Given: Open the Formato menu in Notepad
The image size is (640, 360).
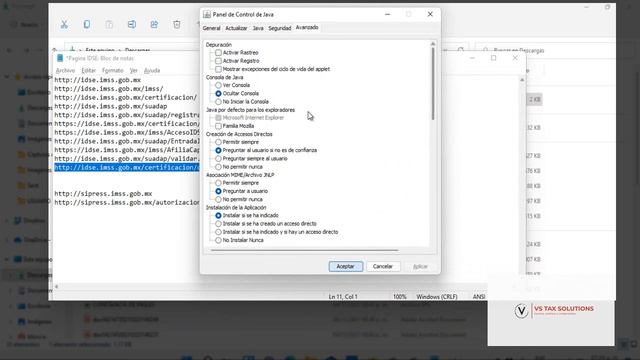Looking at the screenshot, I should (113, 71).
